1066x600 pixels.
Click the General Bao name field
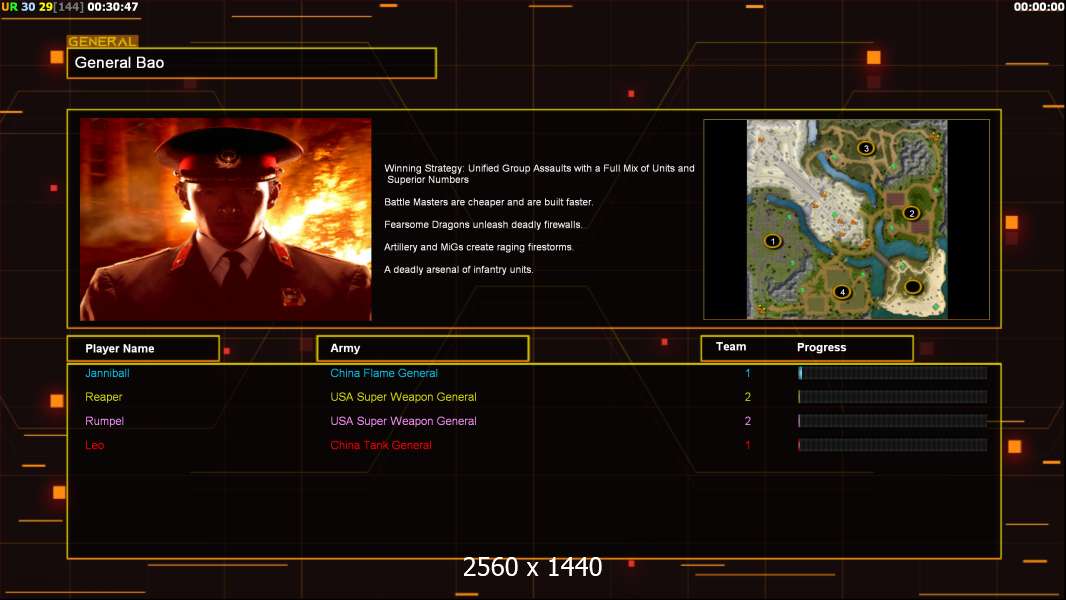click(x=252, y=63)
